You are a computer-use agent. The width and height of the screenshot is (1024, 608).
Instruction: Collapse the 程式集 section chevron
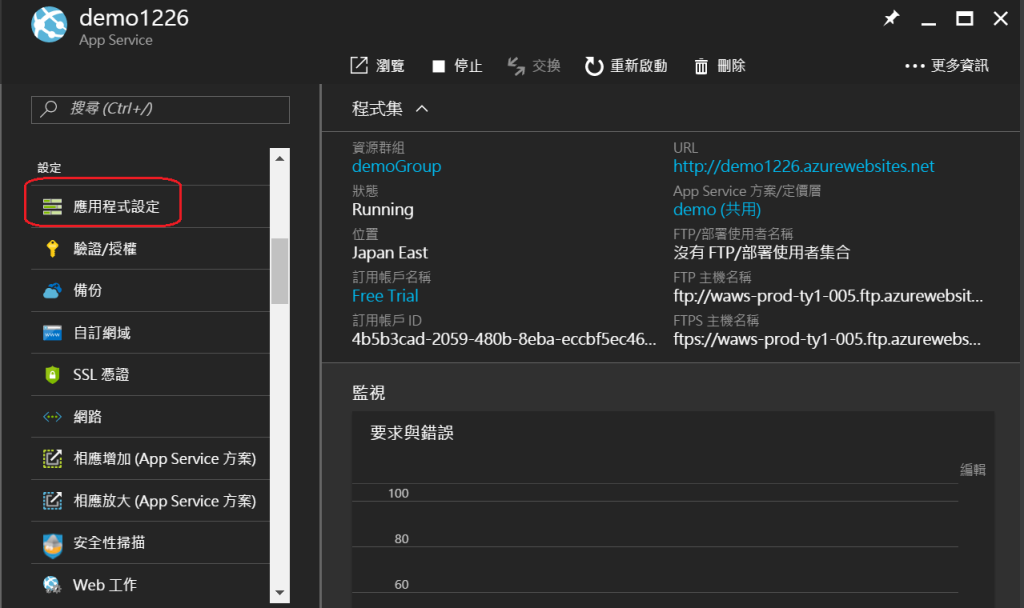tap(422, 108)
